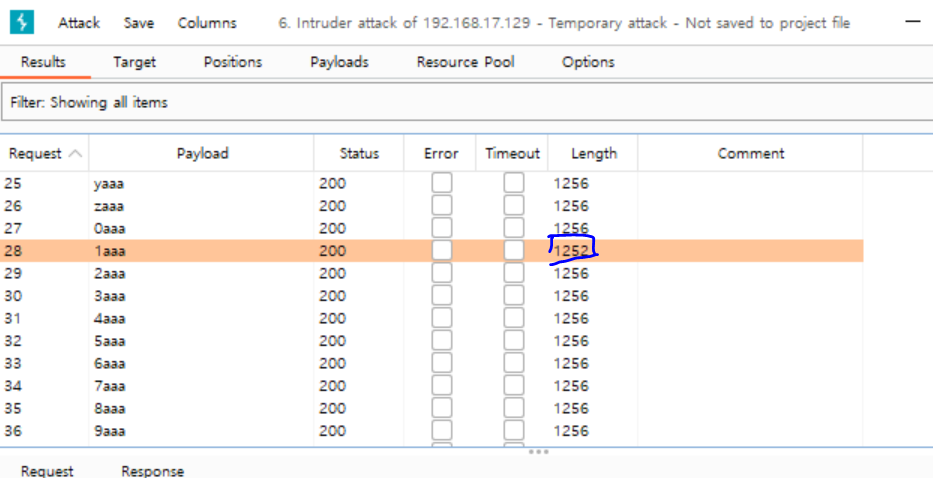Select payload 8aaa in request 35

pyautogui.click(x=109, y=408)
